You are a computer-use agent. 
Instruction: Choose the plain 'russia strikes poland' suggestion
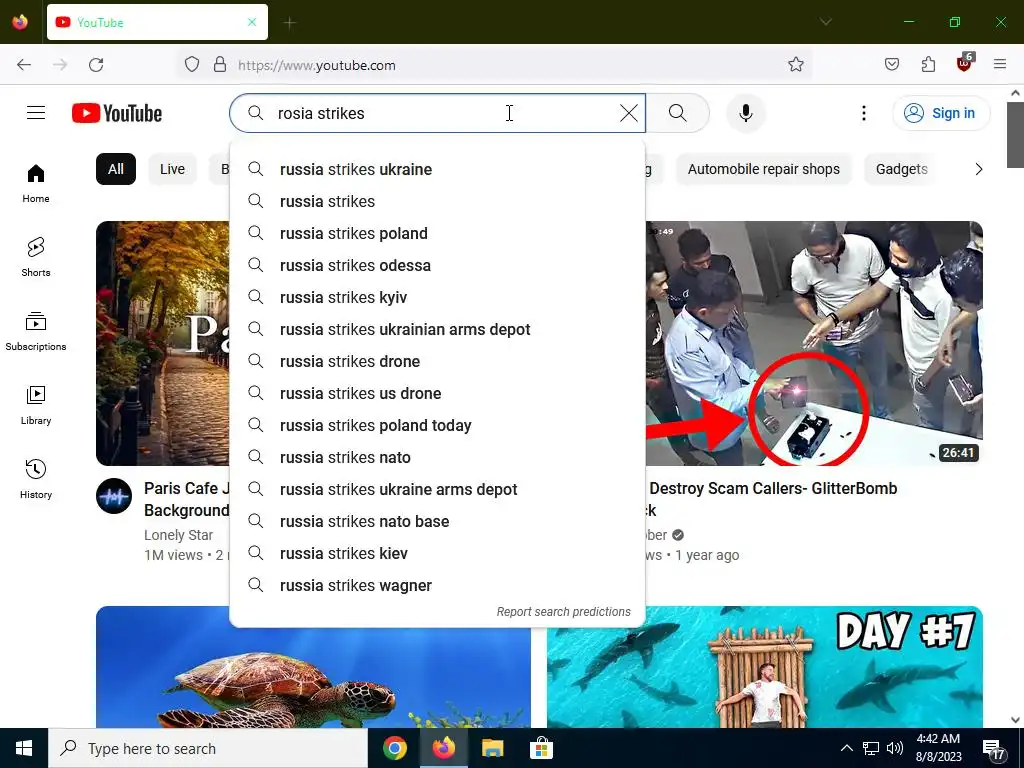pos(438,233)
